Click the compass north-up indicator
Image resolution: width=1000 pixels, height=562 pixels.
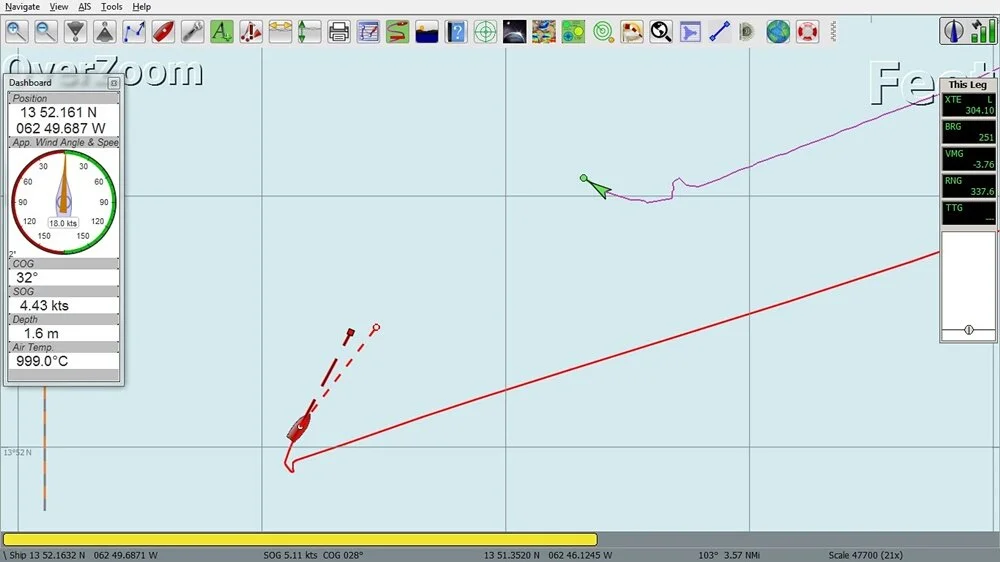(x=954, y=31)
